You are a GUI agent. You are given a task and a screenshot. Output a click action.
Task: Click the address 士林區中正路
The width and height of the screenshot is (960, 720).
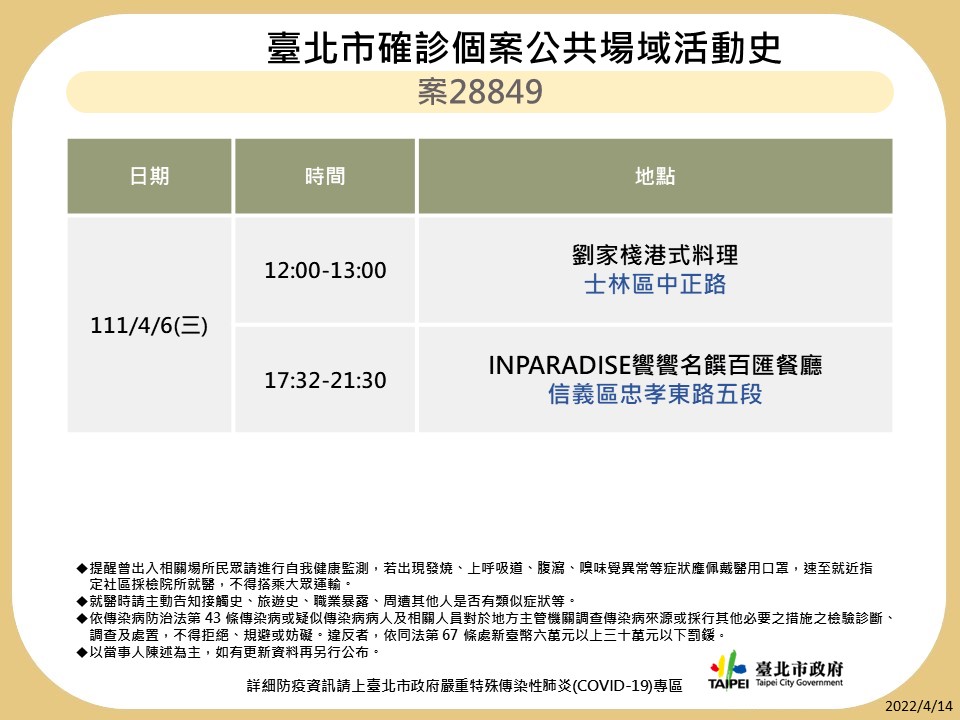click(x=655, y=284)
